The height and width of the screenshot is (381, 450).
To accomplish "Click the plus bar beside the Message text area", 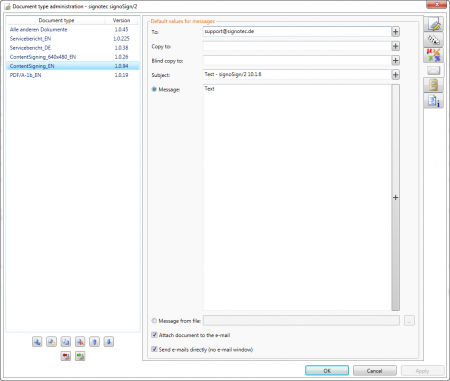I will point(395,197).
